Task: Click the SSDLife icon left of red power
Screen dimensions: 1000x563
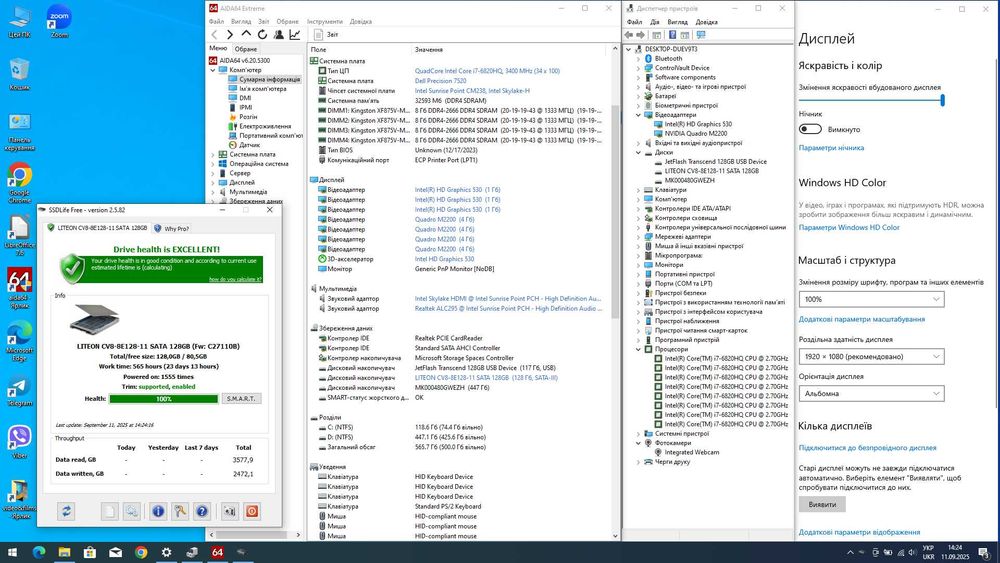Action: click(230, 511)
